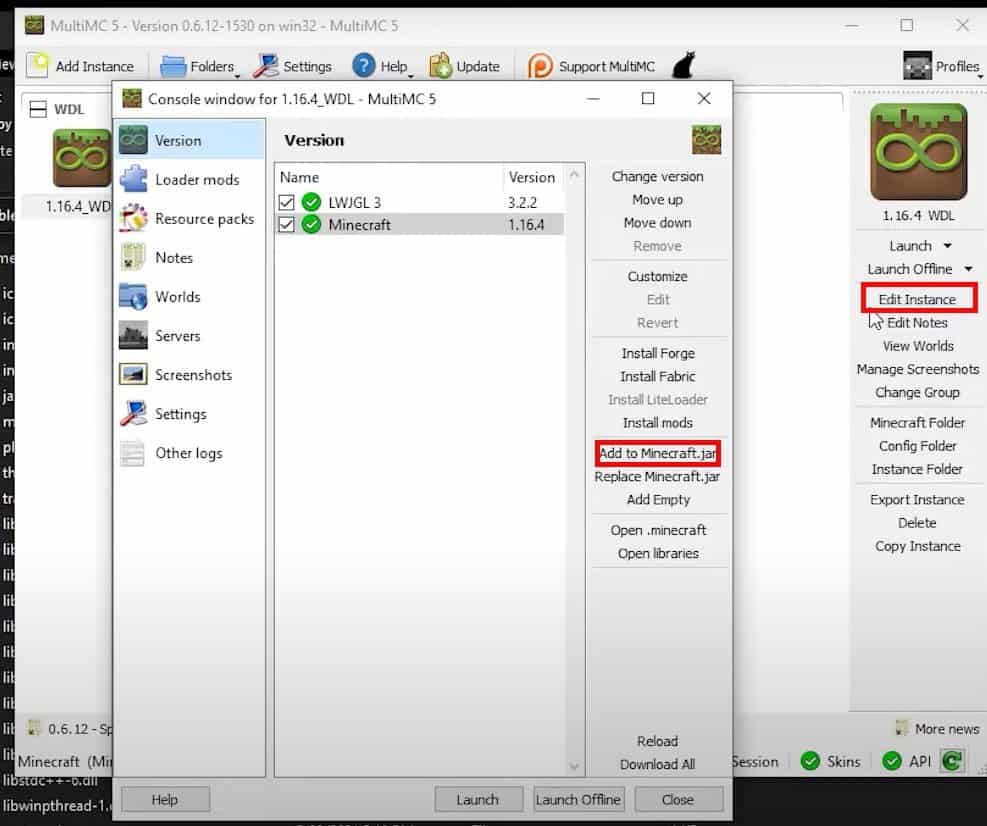Open the Screenshots page
This screenshot has width=987, height=826.
[190, 375]
